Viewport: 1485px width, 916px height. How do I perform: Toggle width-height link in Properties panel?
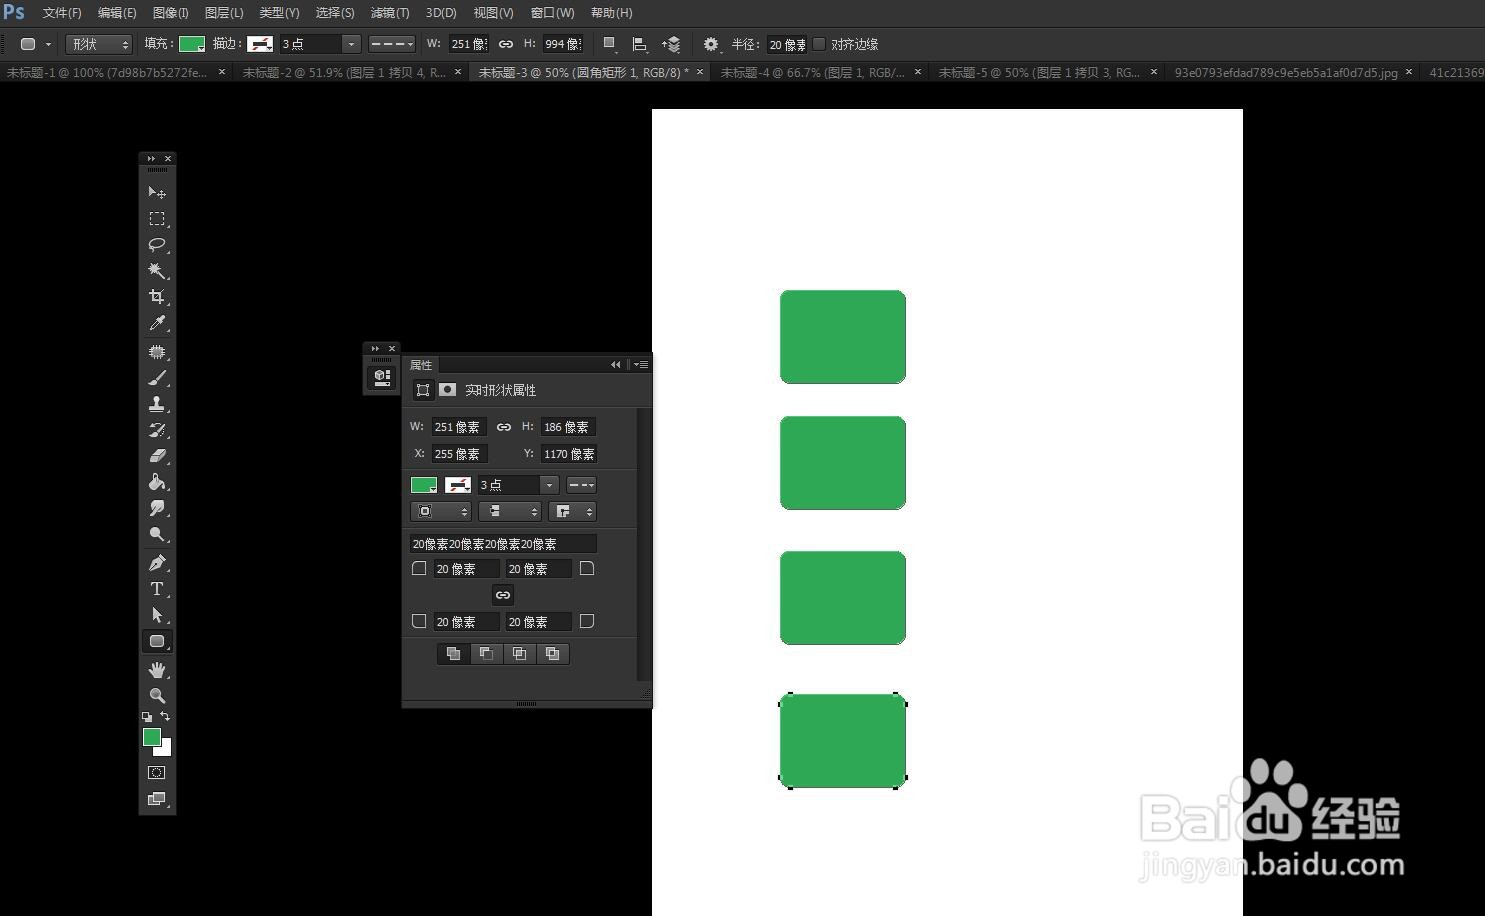504,427
